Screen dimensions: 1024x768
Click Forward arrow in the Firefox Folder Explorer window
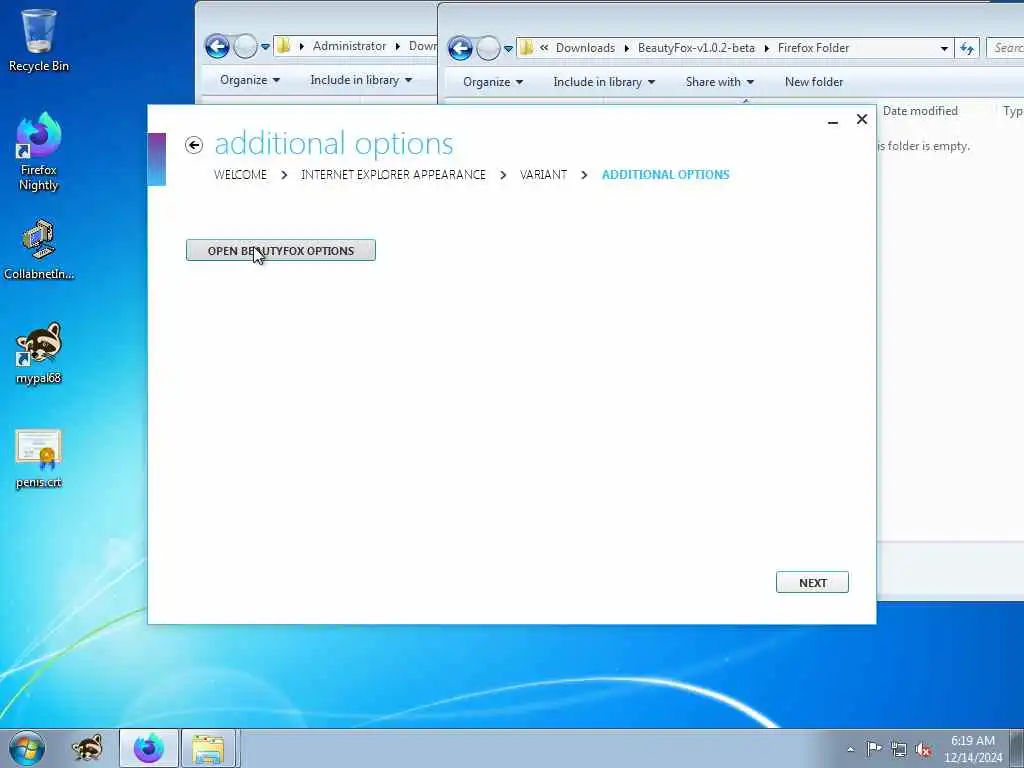pyautogui.click(x=488, y=48)
